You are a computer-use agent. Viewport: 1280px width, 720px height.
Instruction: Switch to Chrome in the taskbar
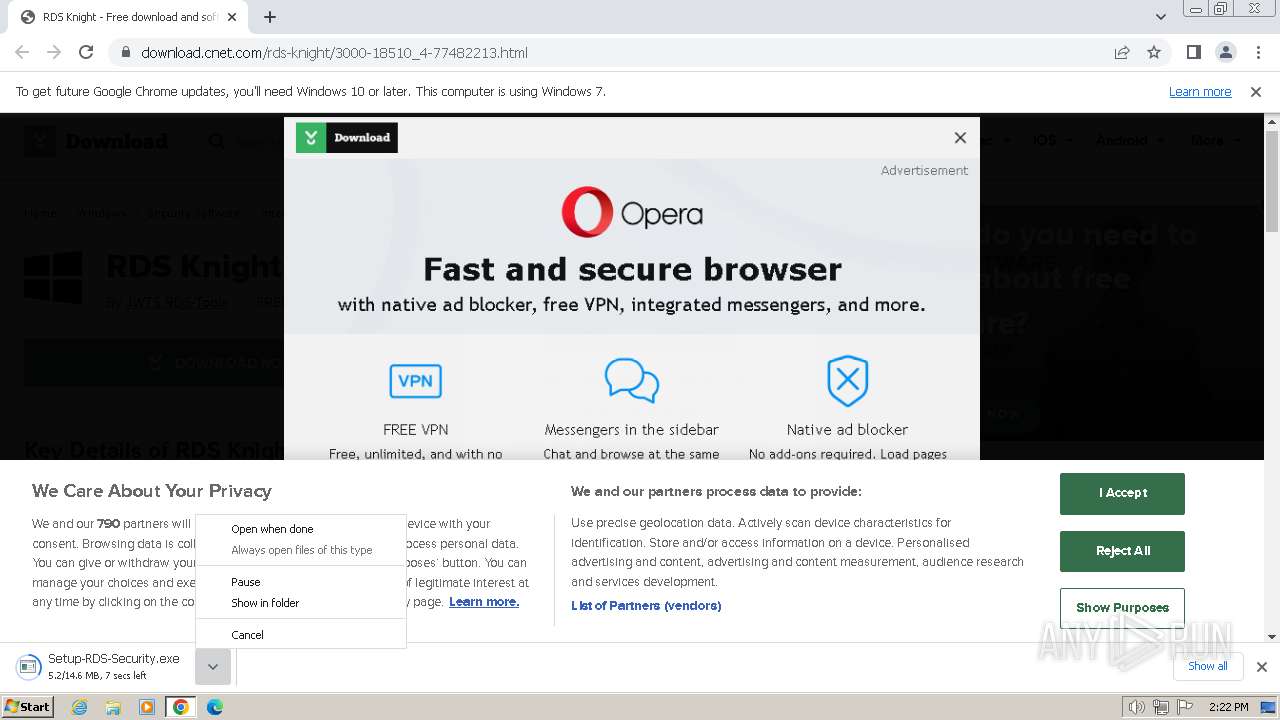coord(181,707)
